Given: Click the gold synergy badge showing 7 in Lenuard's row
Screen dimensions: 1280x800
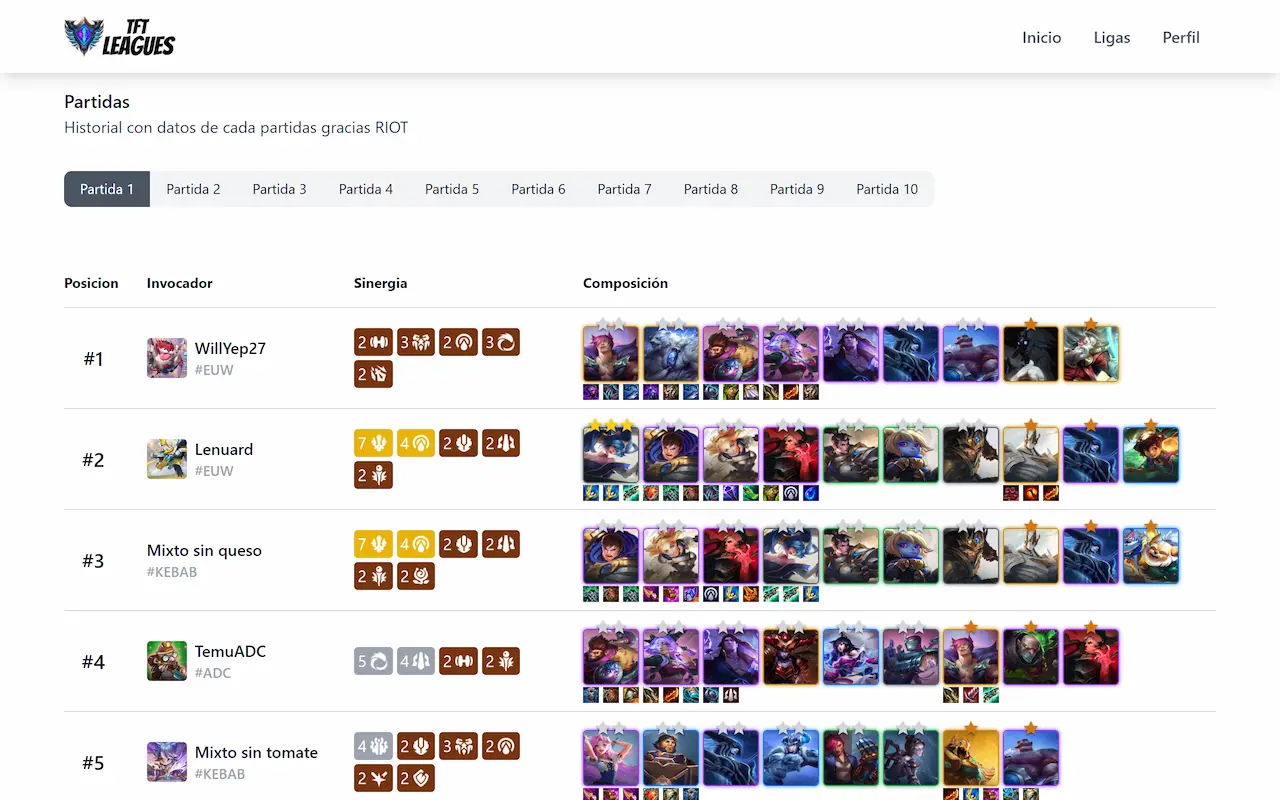Looking at the screenshot, I should (373, 443).
